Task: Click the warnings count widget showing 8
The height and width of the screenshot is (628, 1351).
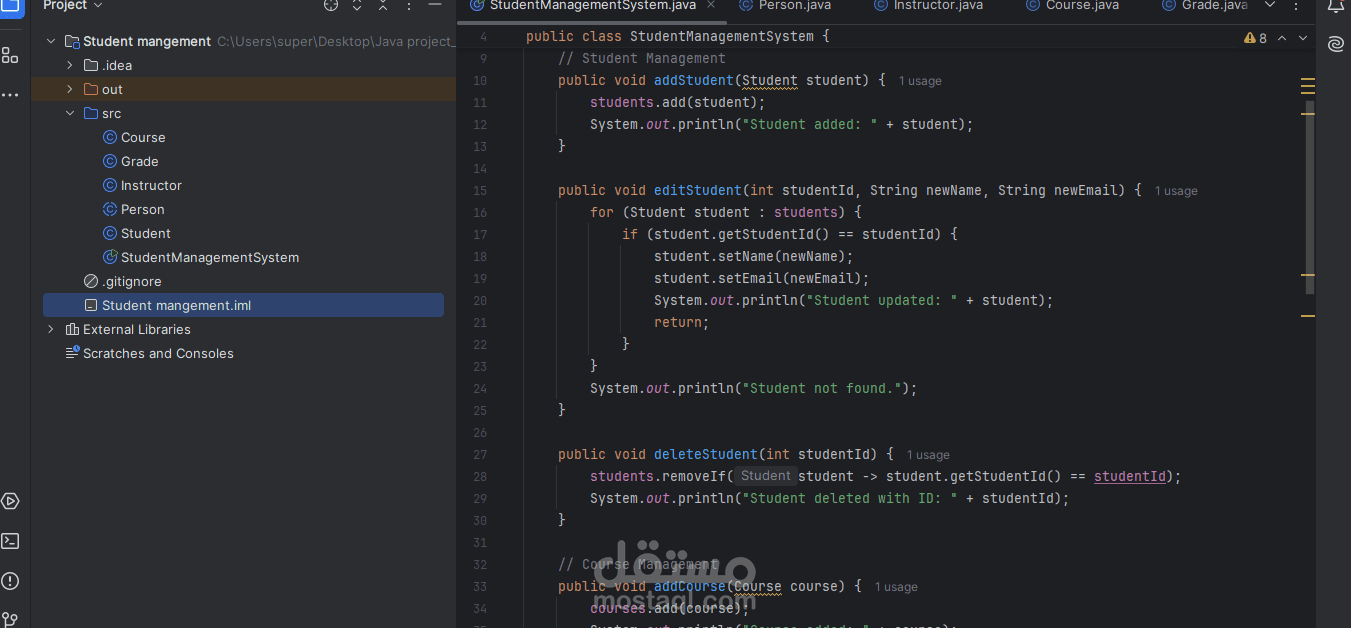Action: pos(1253,37)
